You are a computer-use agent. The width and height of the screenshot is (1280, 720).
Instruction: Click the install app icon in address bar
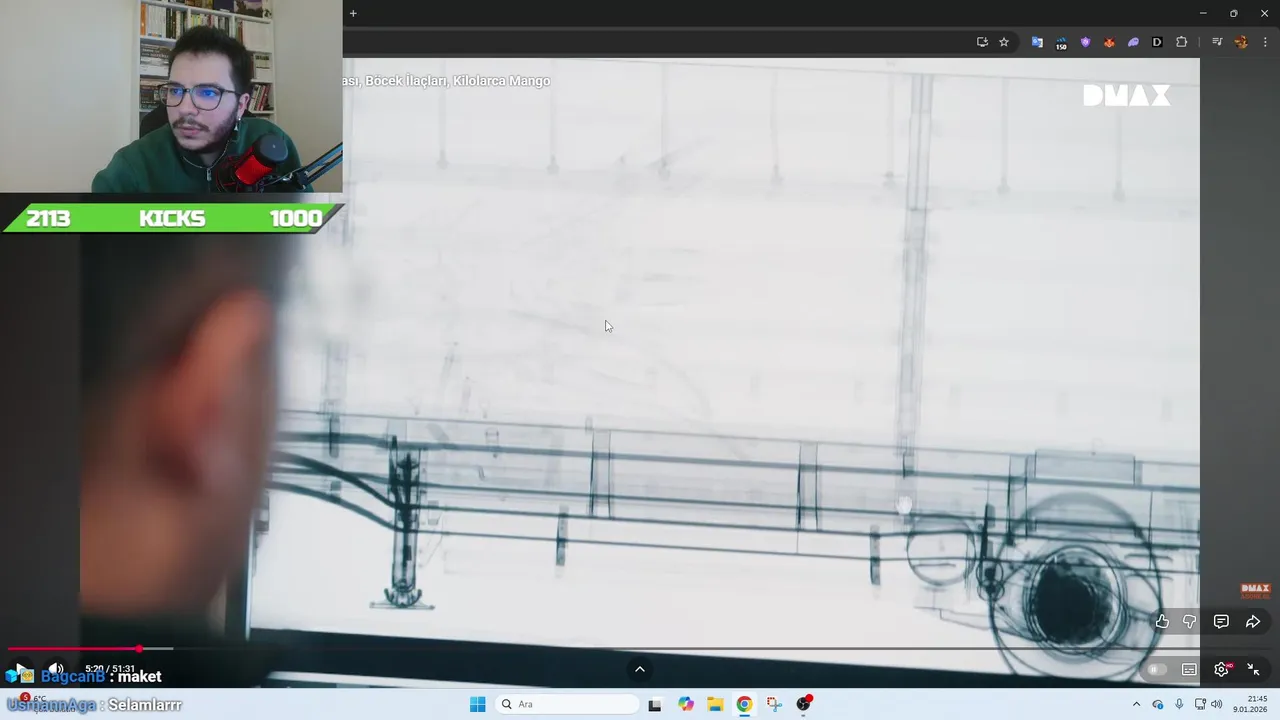[982, 42]
